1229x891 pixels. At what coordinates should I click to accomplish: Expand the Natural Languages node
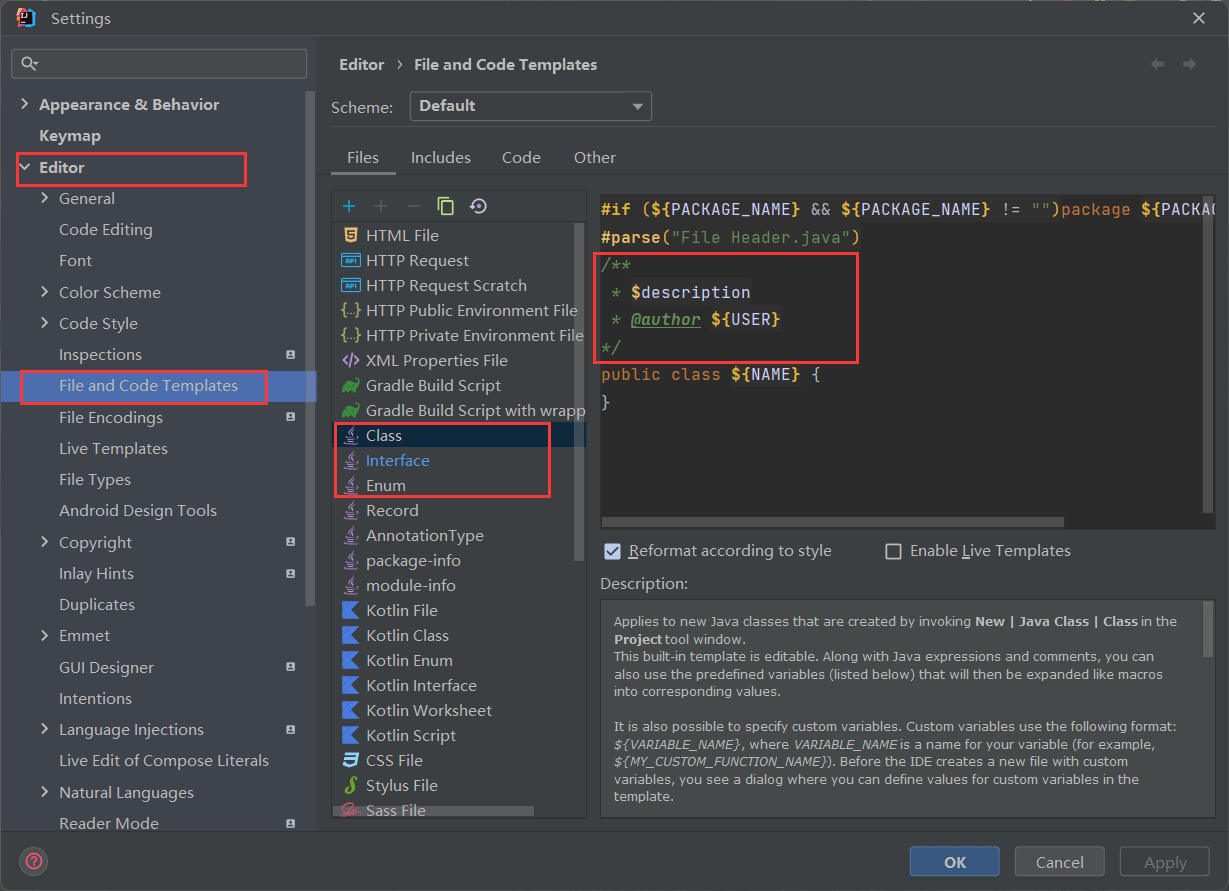coord(45,792)
